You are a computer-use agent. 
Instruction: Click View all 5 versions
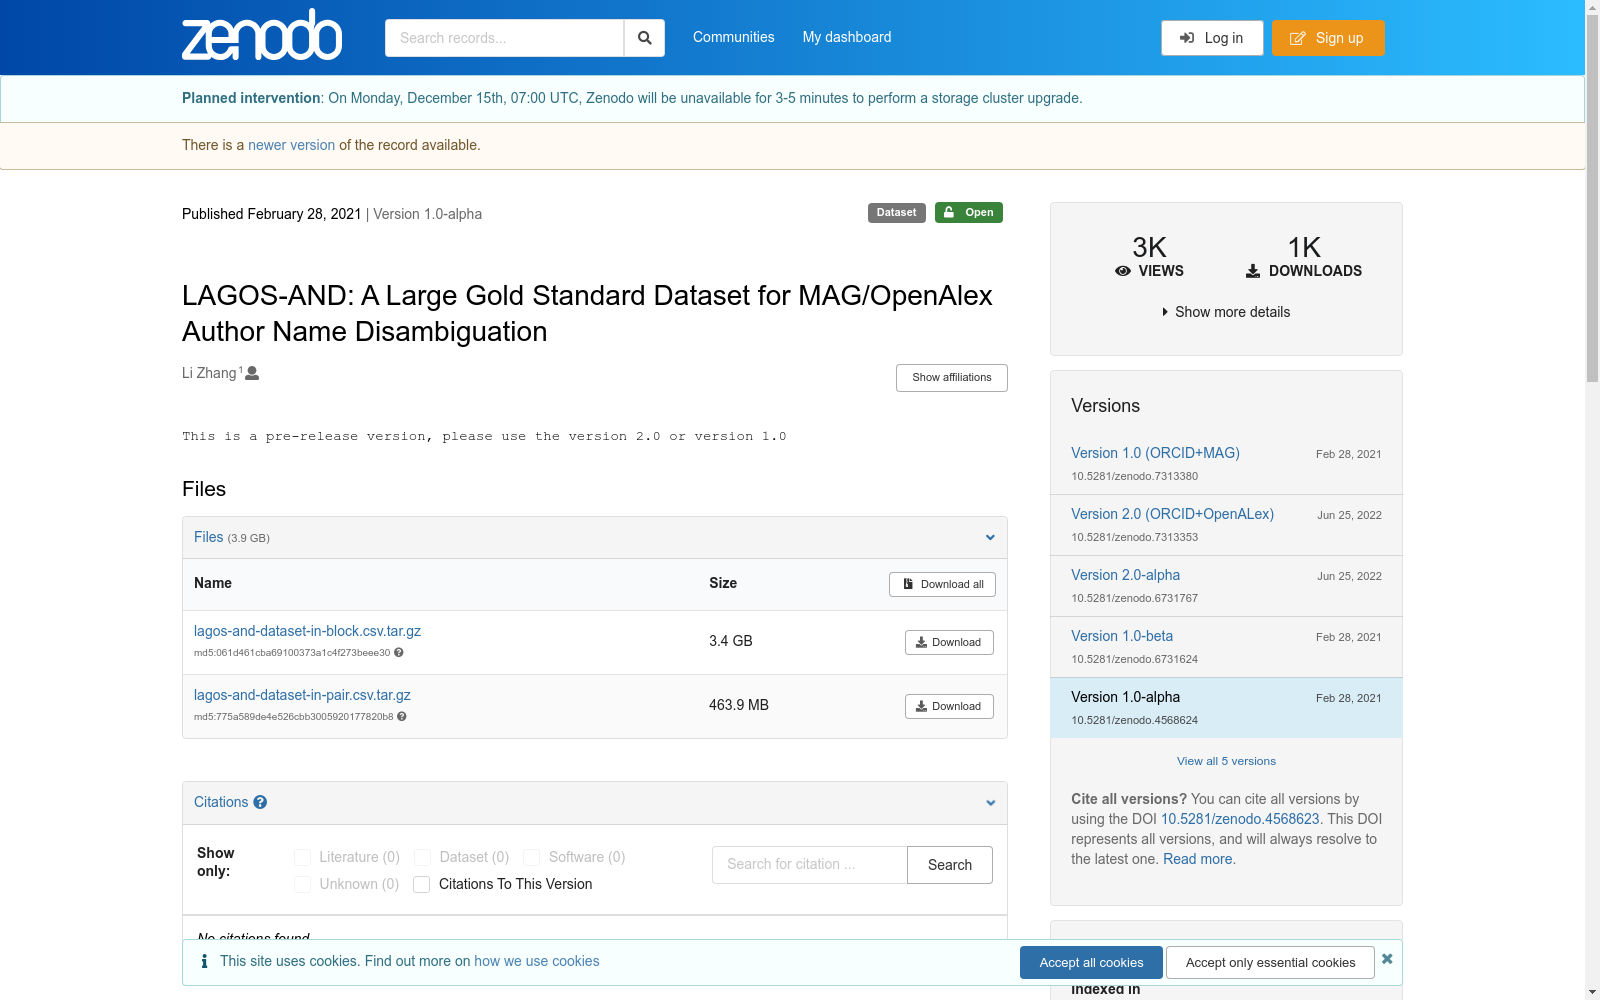[1226, 761]
